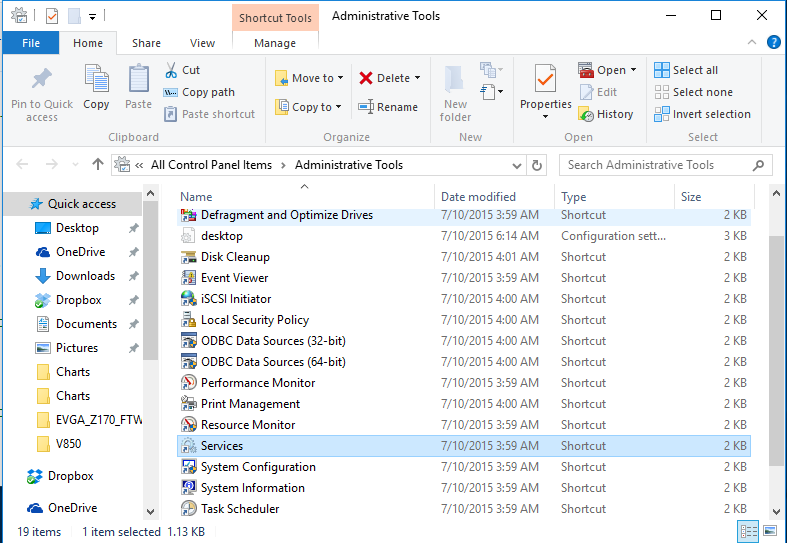The width and height of the screenshot is (787, 543).
Task: Click the Shortcut Tools contextual tab
Action: pyautogui.click(x=275, y=18)
